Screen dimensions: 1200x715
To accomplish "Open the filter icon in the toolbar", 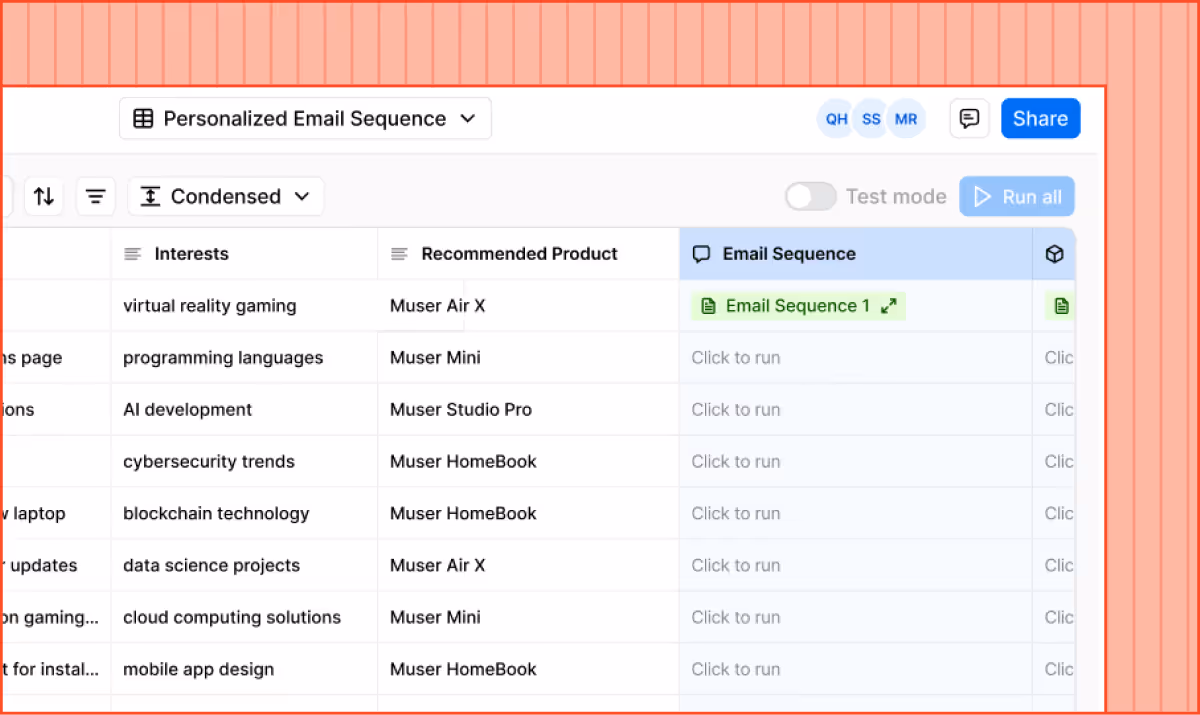I will tap(96, 196).
